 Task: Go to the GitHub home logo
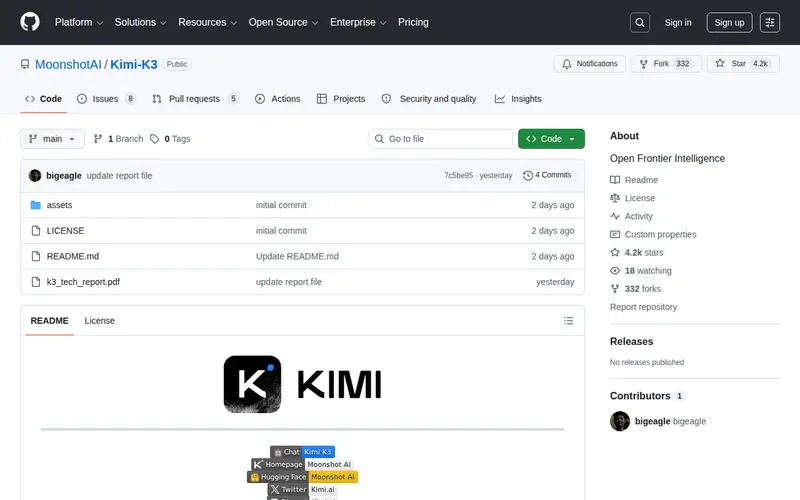(x=30, y=22)
